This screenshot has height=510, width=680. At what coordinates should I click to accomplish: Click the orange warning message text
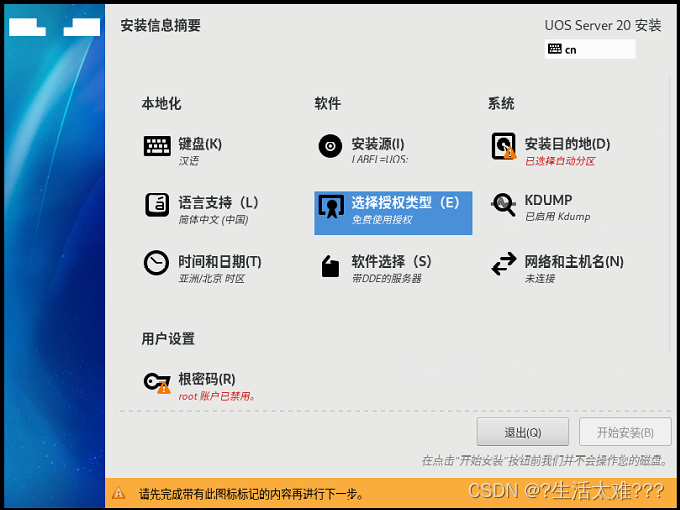251,494
